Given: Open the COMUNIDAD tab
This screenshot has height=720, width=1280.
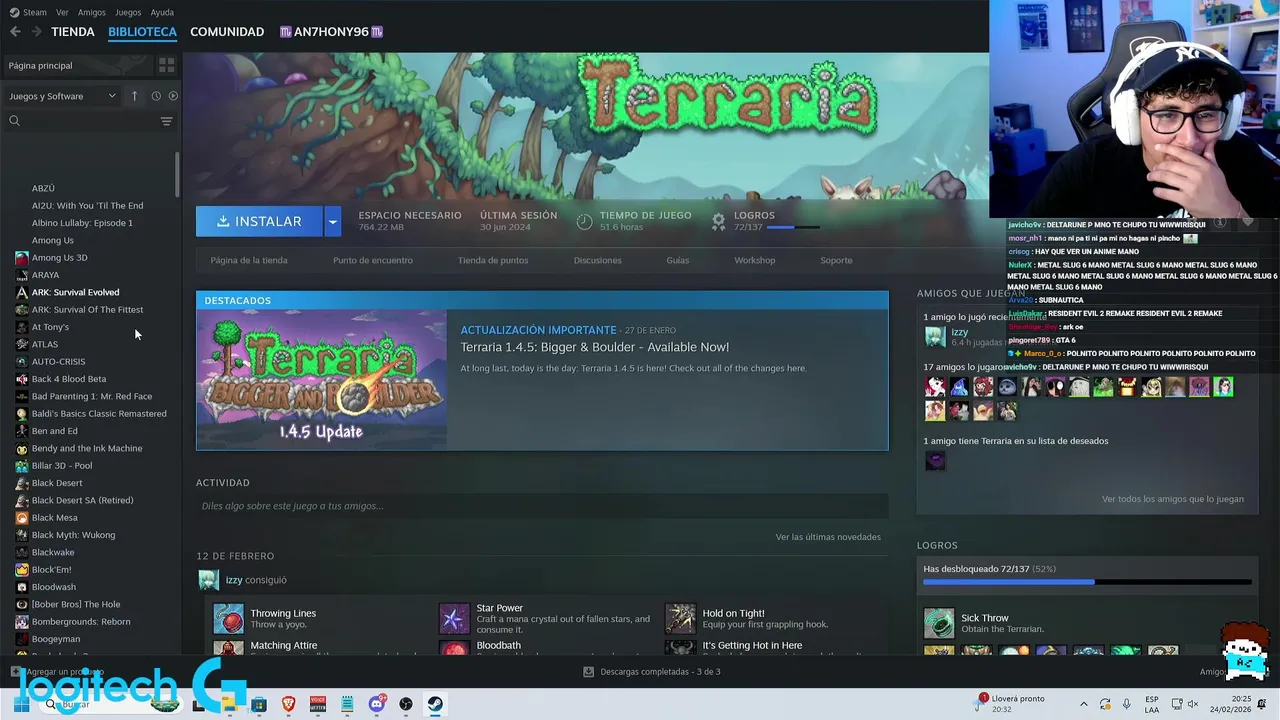Looking at the screenshot, I should pyautogui.click(x=227, y=32).
